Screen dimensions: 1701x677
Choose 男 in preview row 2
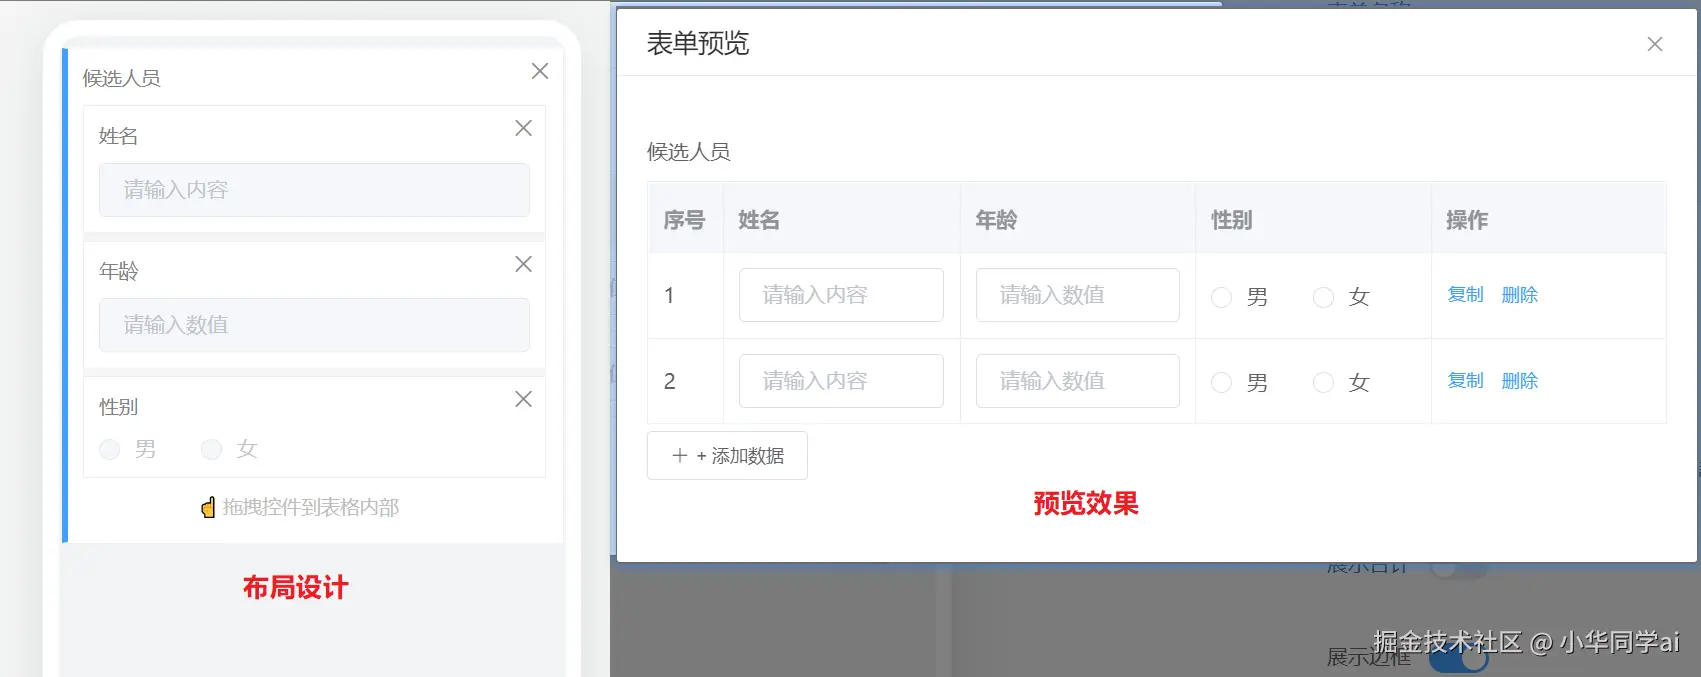tap(1221, 383)
